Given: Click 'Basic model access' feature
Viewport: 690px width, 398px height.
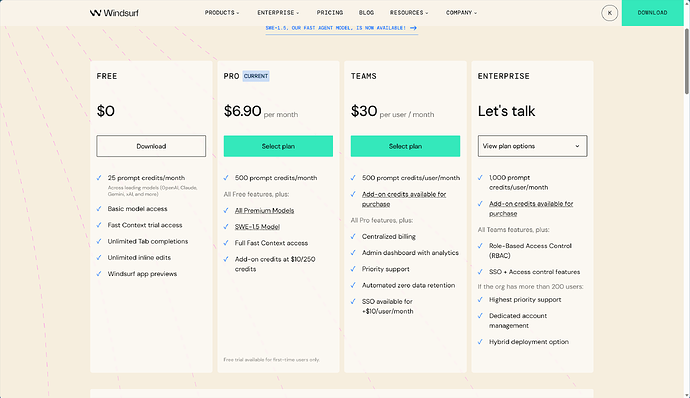Looking at the screenshot, I should pyautogui.click(x=137, y=209).
